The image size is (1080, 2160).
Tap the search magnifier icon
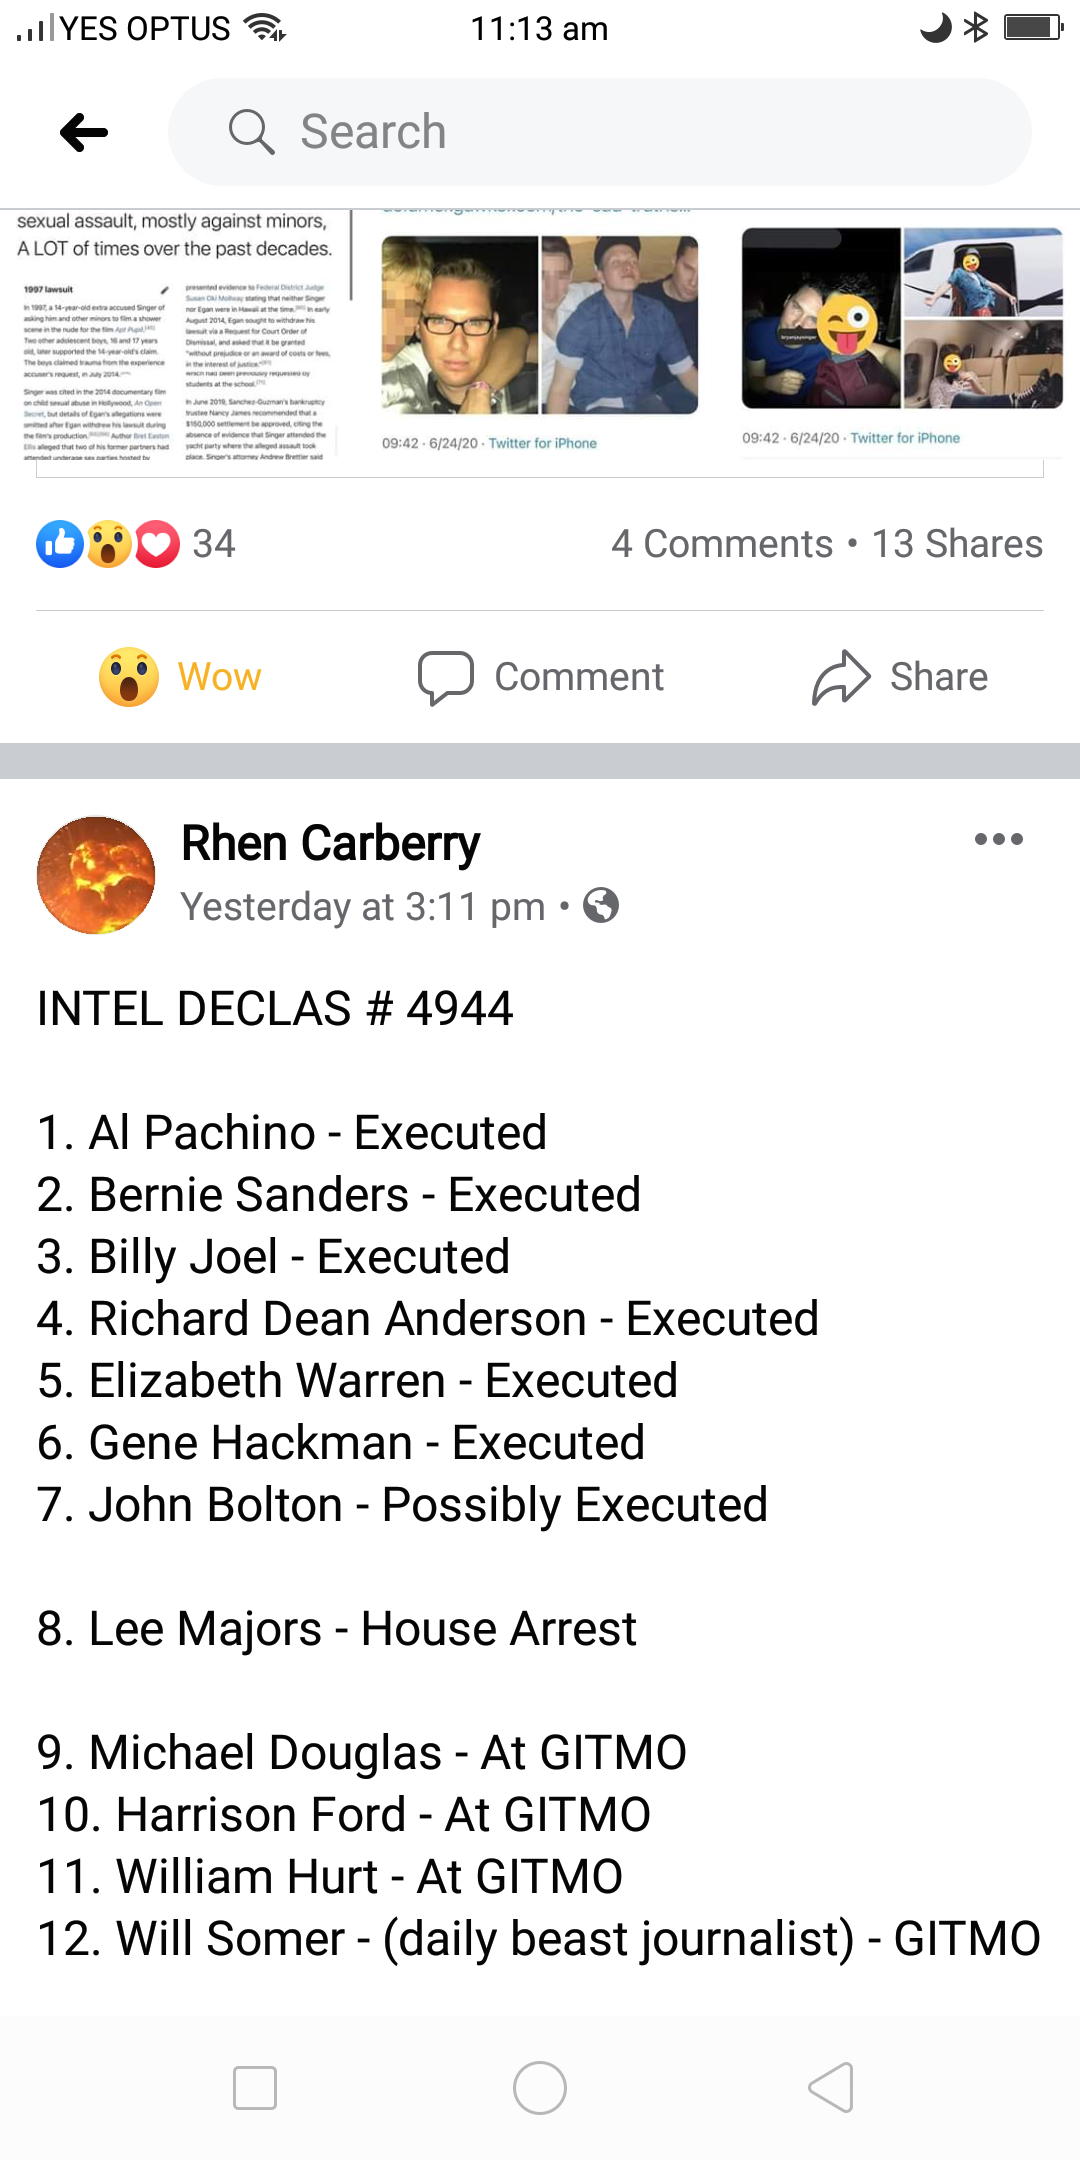point(251,132)
